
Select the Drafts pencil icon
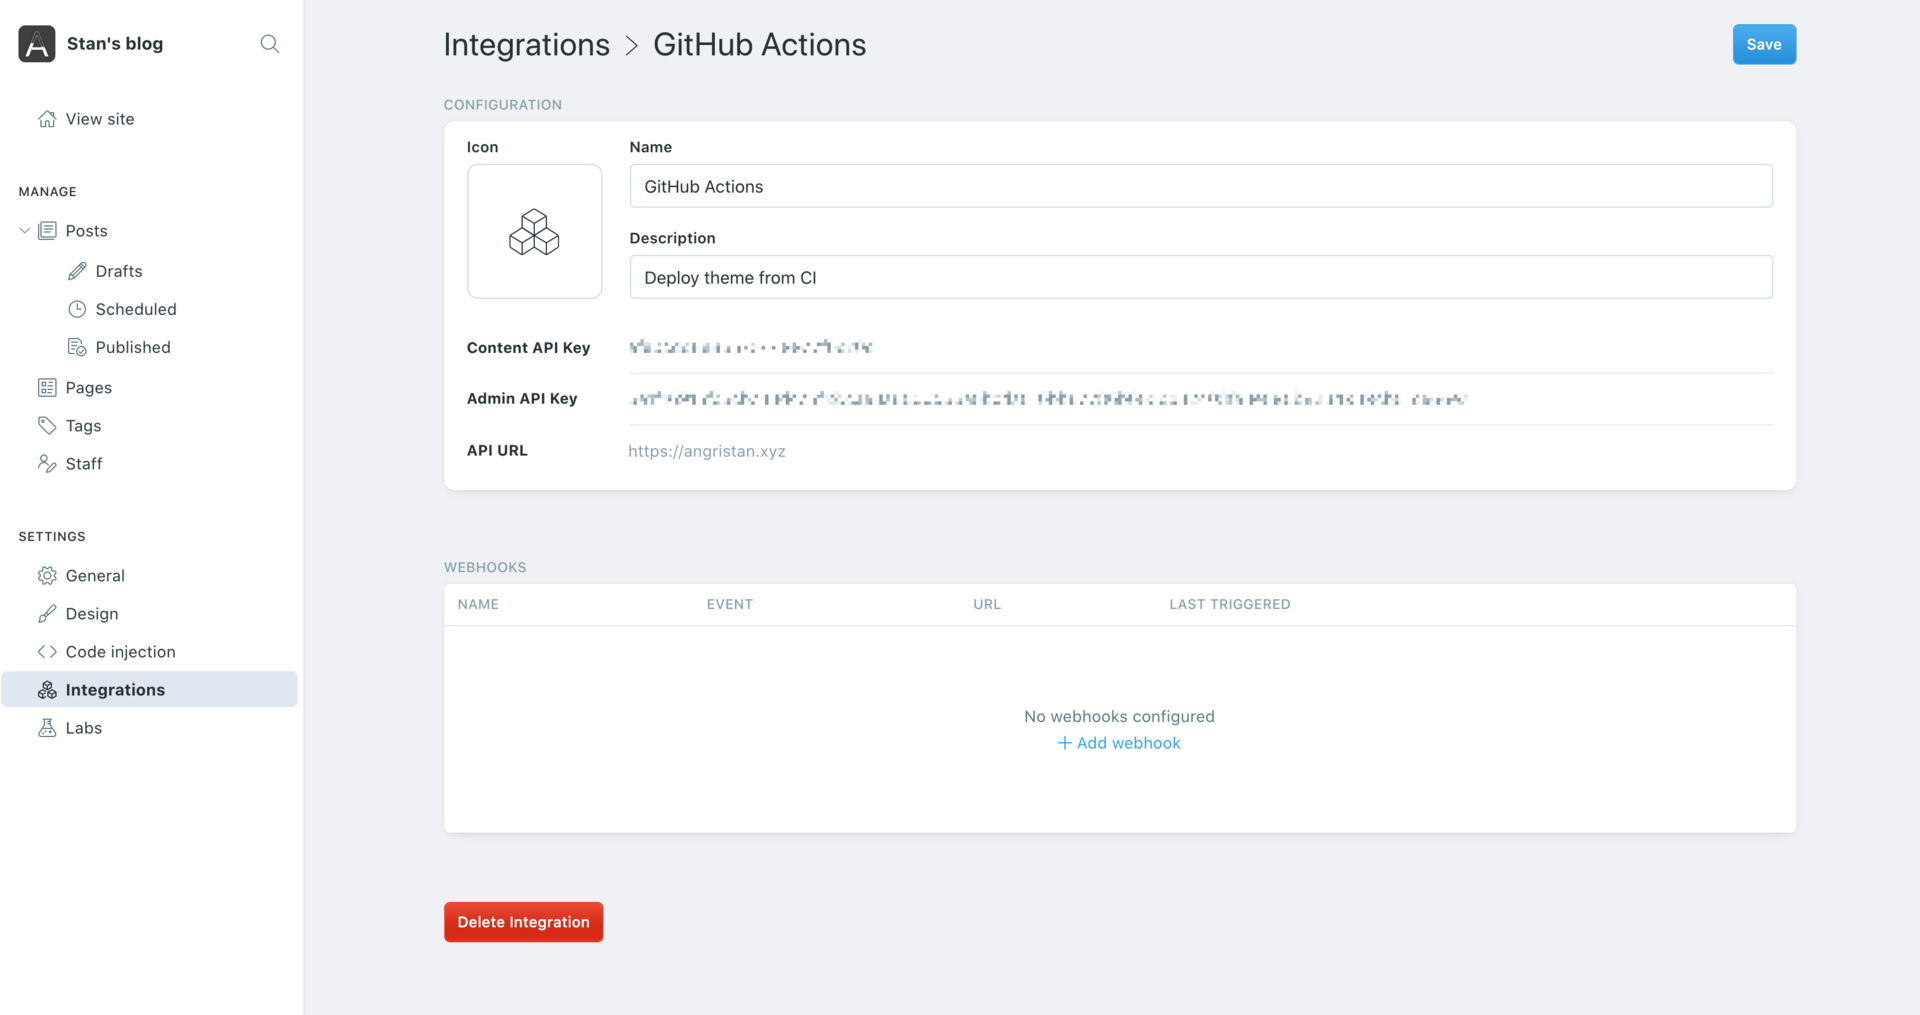pos(77,270)
